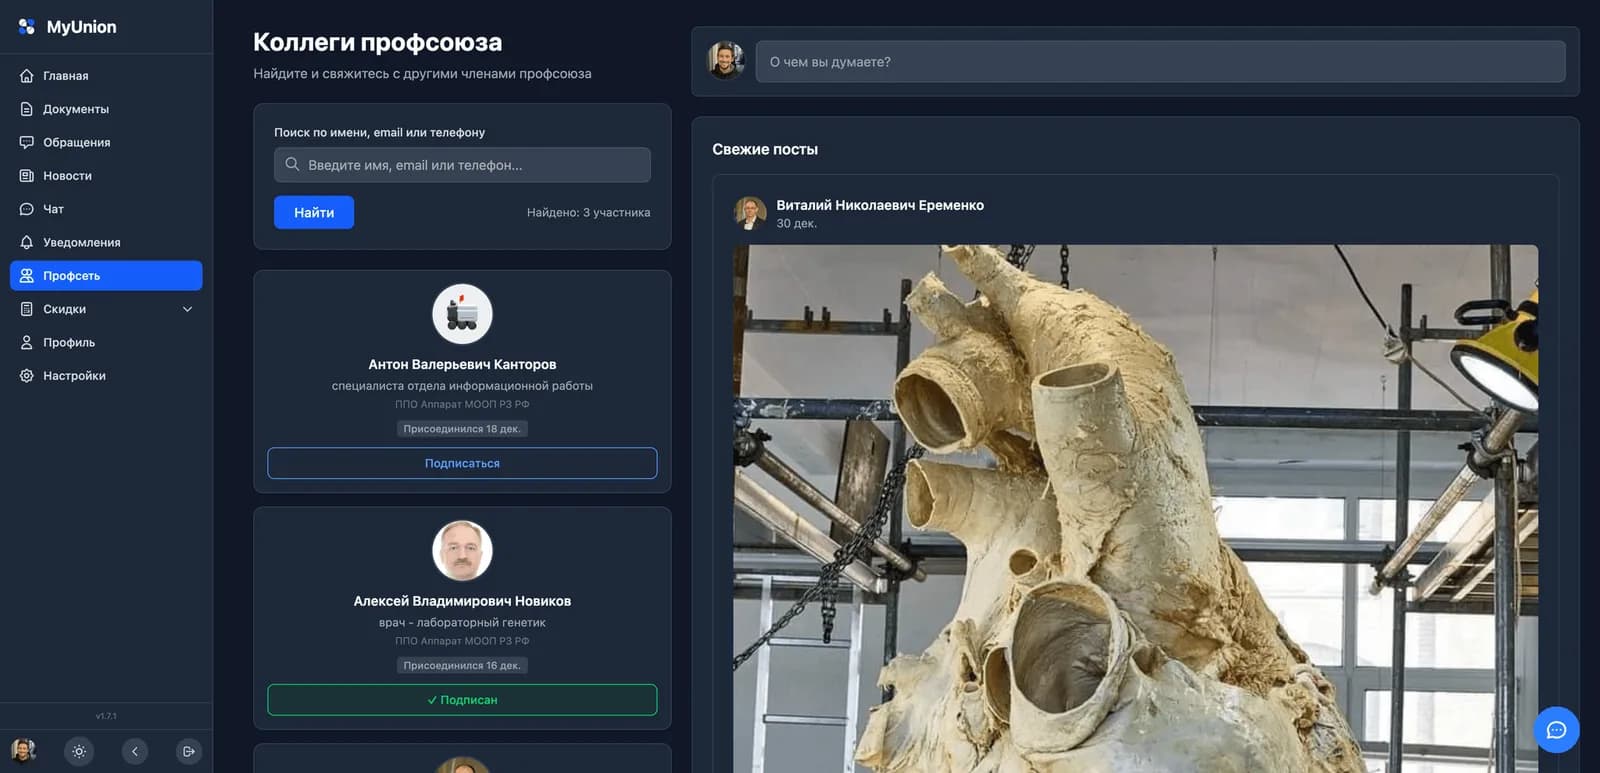Click the "врач - лабораторный генетик" job title

[462, 623]
